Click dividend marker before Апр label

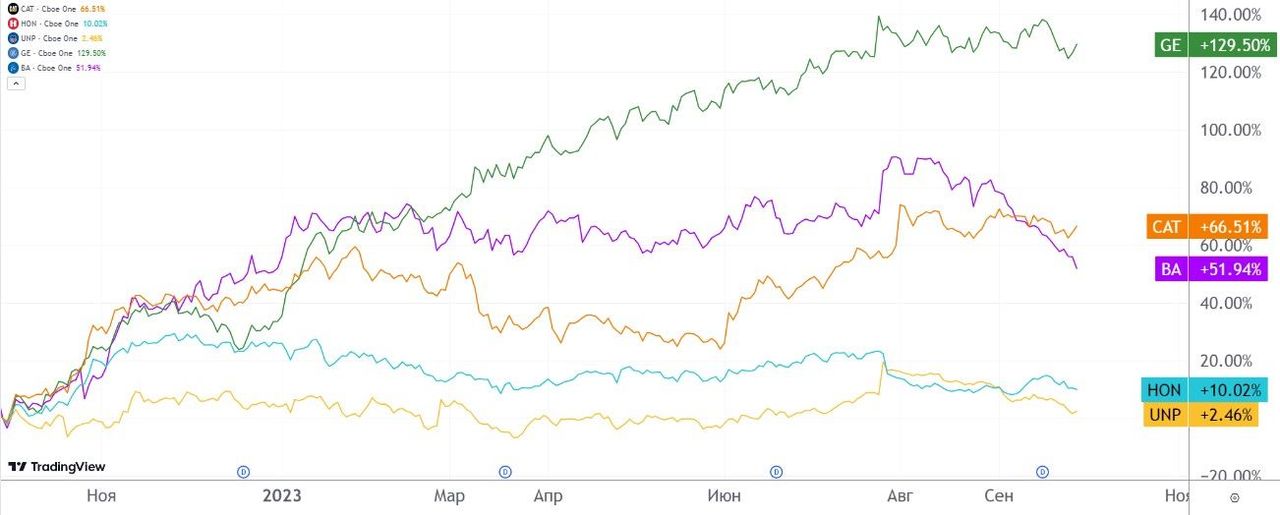[505, 471]
